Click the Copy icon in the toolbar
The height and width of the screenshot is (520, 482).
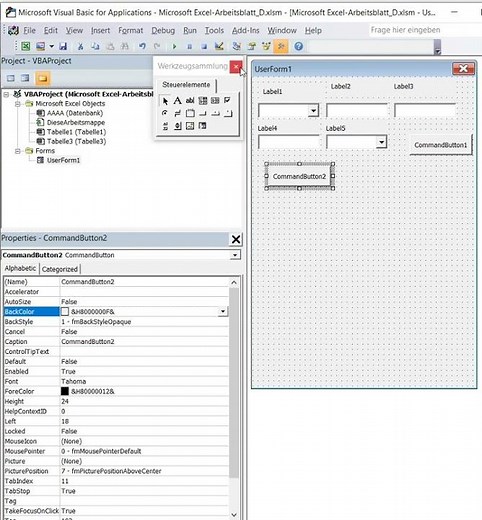[95, 46]
